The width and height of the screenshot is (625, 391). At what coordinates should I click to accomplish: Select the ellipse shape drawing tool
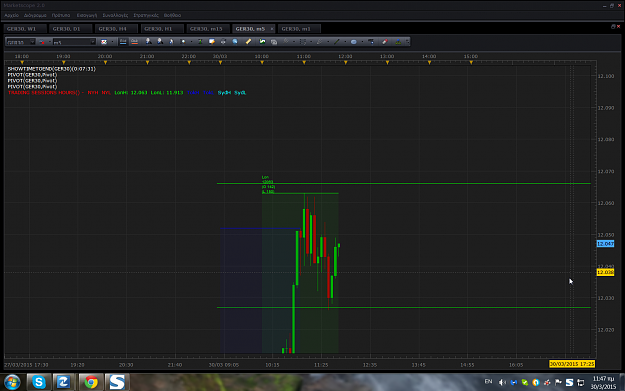[x=354, y=41]
